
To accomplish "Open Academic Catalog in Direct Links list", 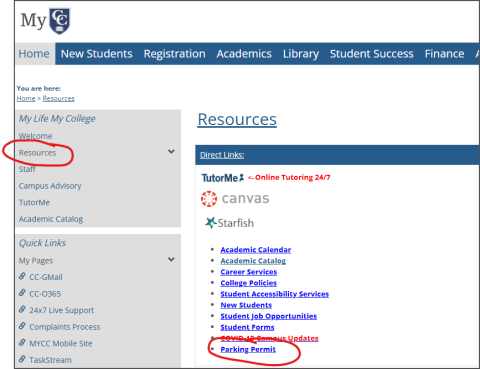I will pos(253,261).
